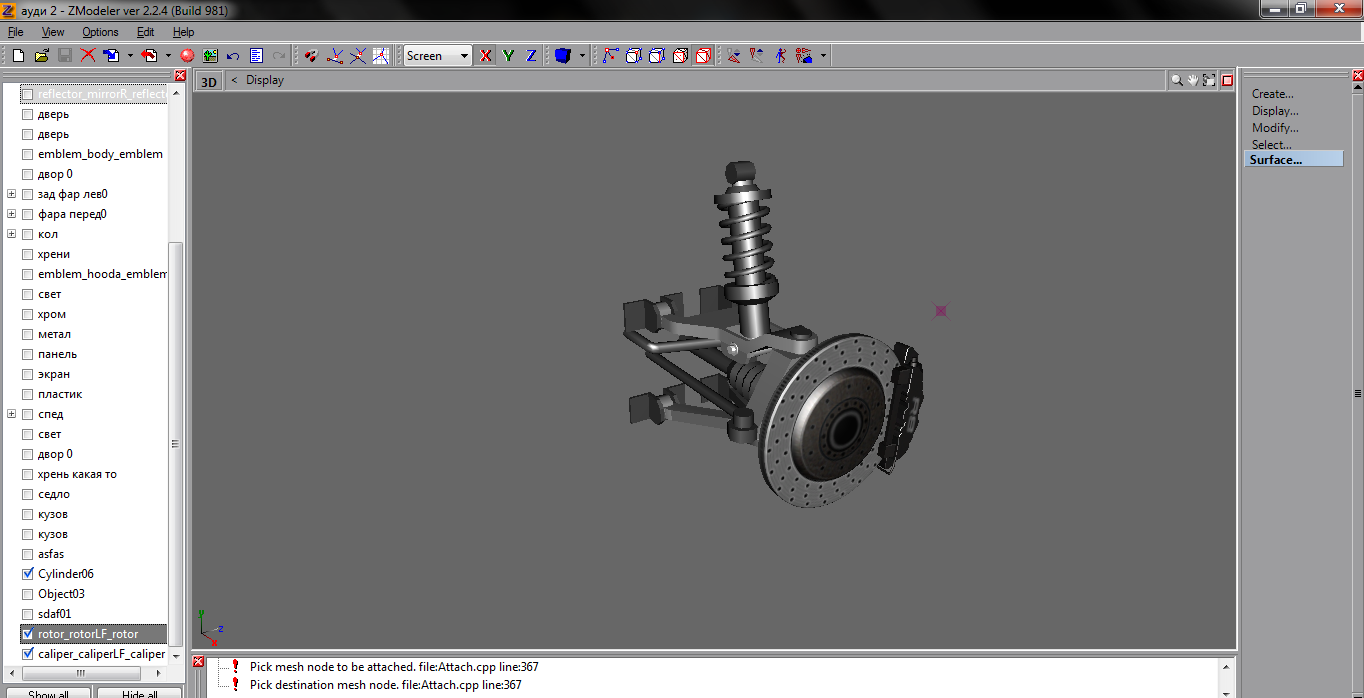The image size is (1364, 698).
Task: Open the File menu
Action: (15, 32)
